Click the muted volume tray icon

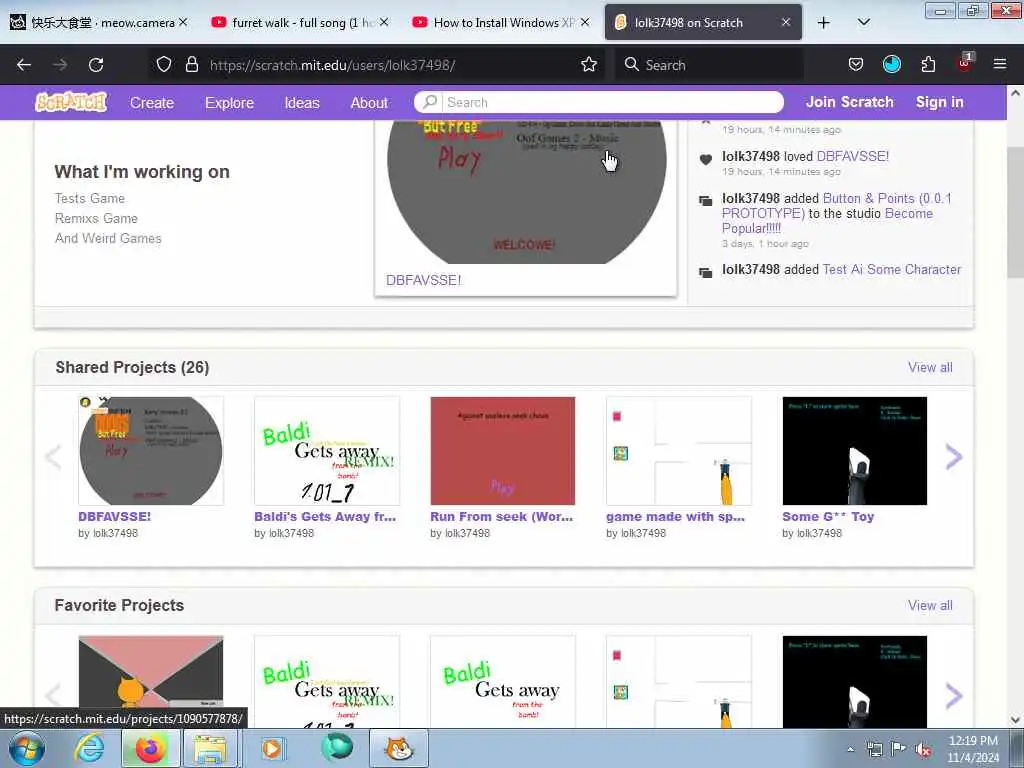tap(923, 750)
